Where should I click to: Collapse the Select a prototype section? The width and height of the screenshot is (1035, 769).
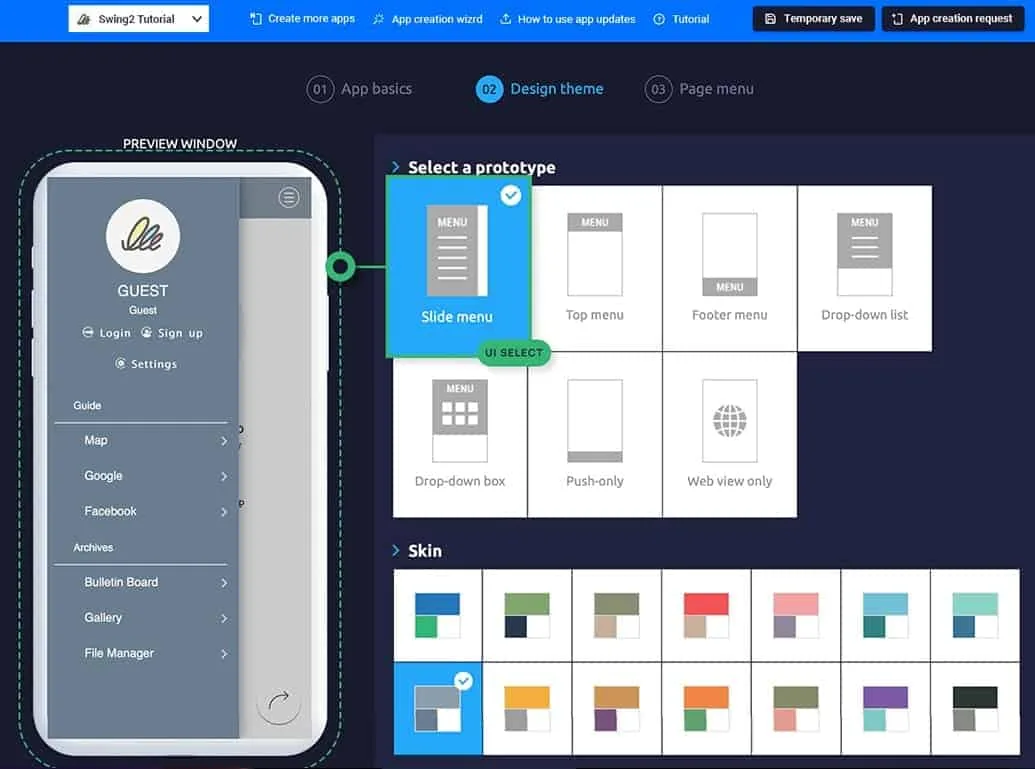[x=396, y=167]
